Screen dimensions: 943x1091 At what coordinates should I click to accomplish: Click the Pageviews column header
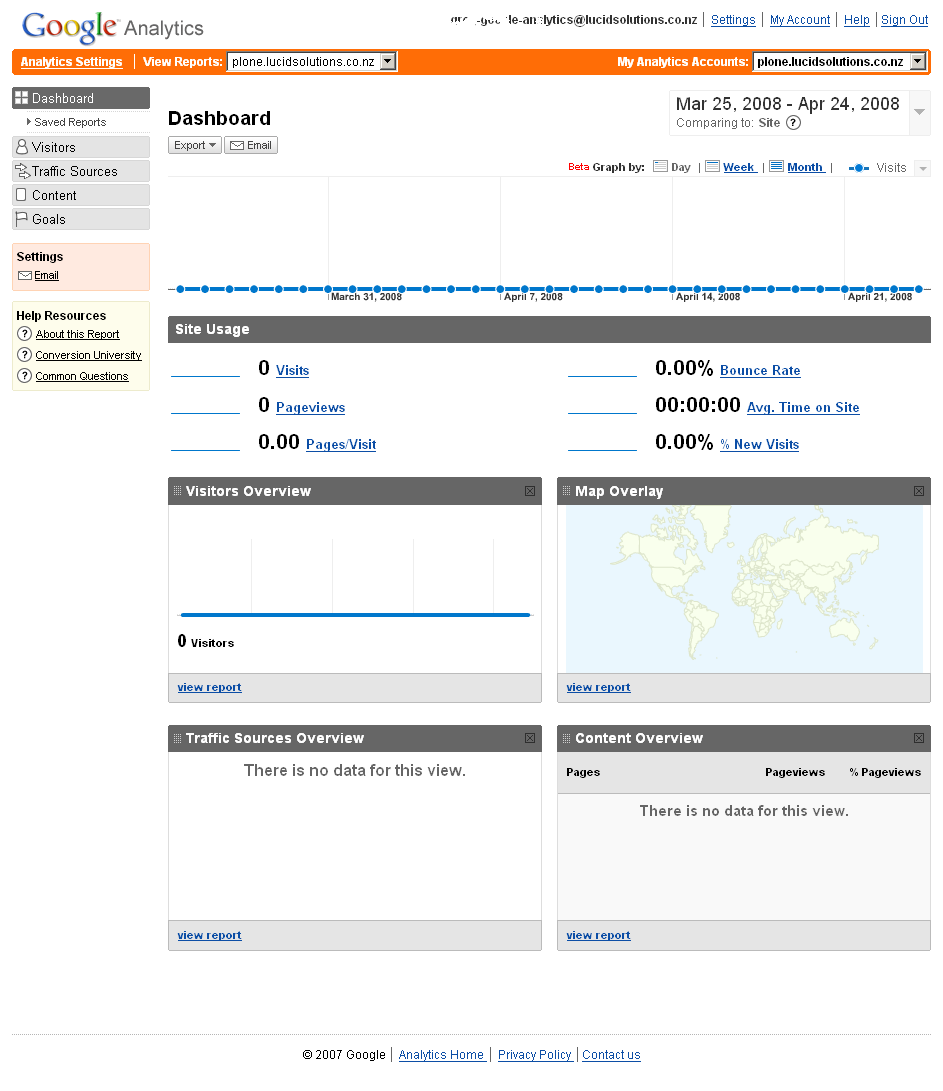(795, 772)
